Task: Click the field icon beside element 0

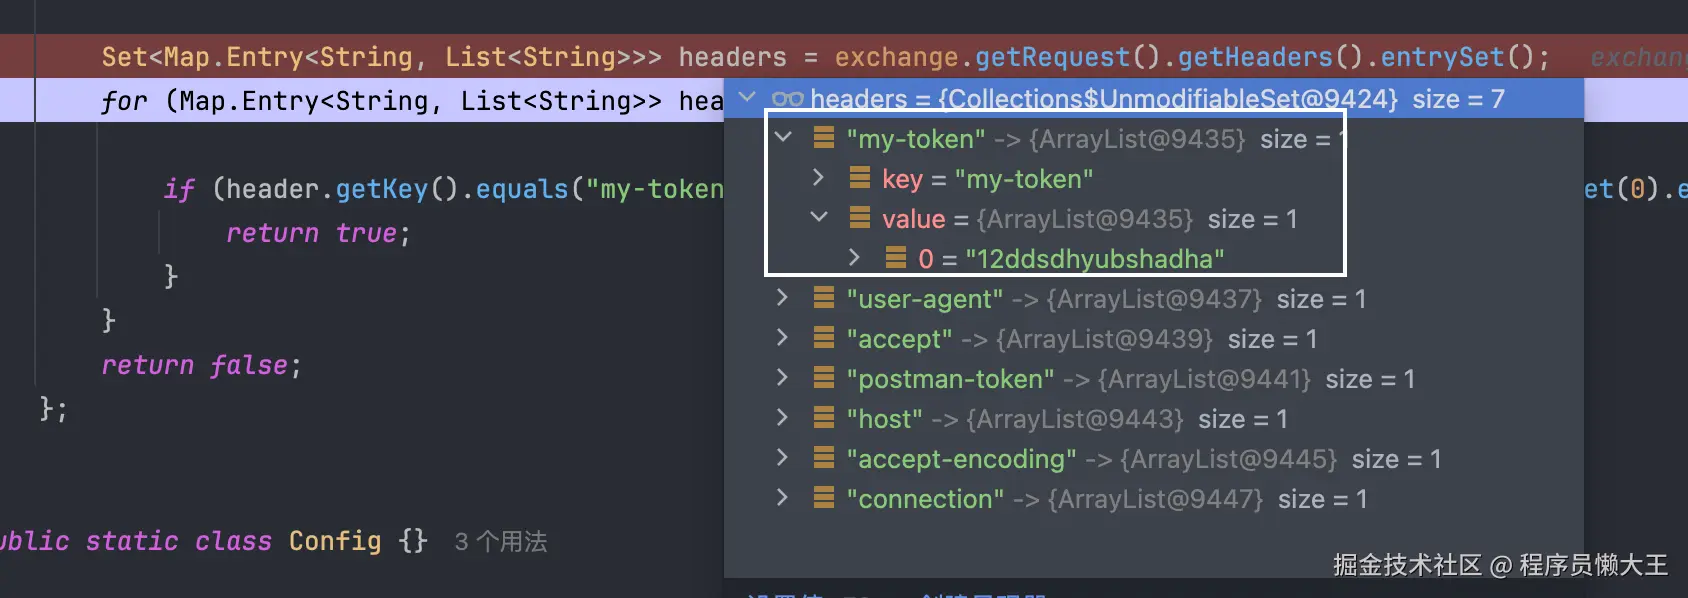Action: click(x=896, y=258)
